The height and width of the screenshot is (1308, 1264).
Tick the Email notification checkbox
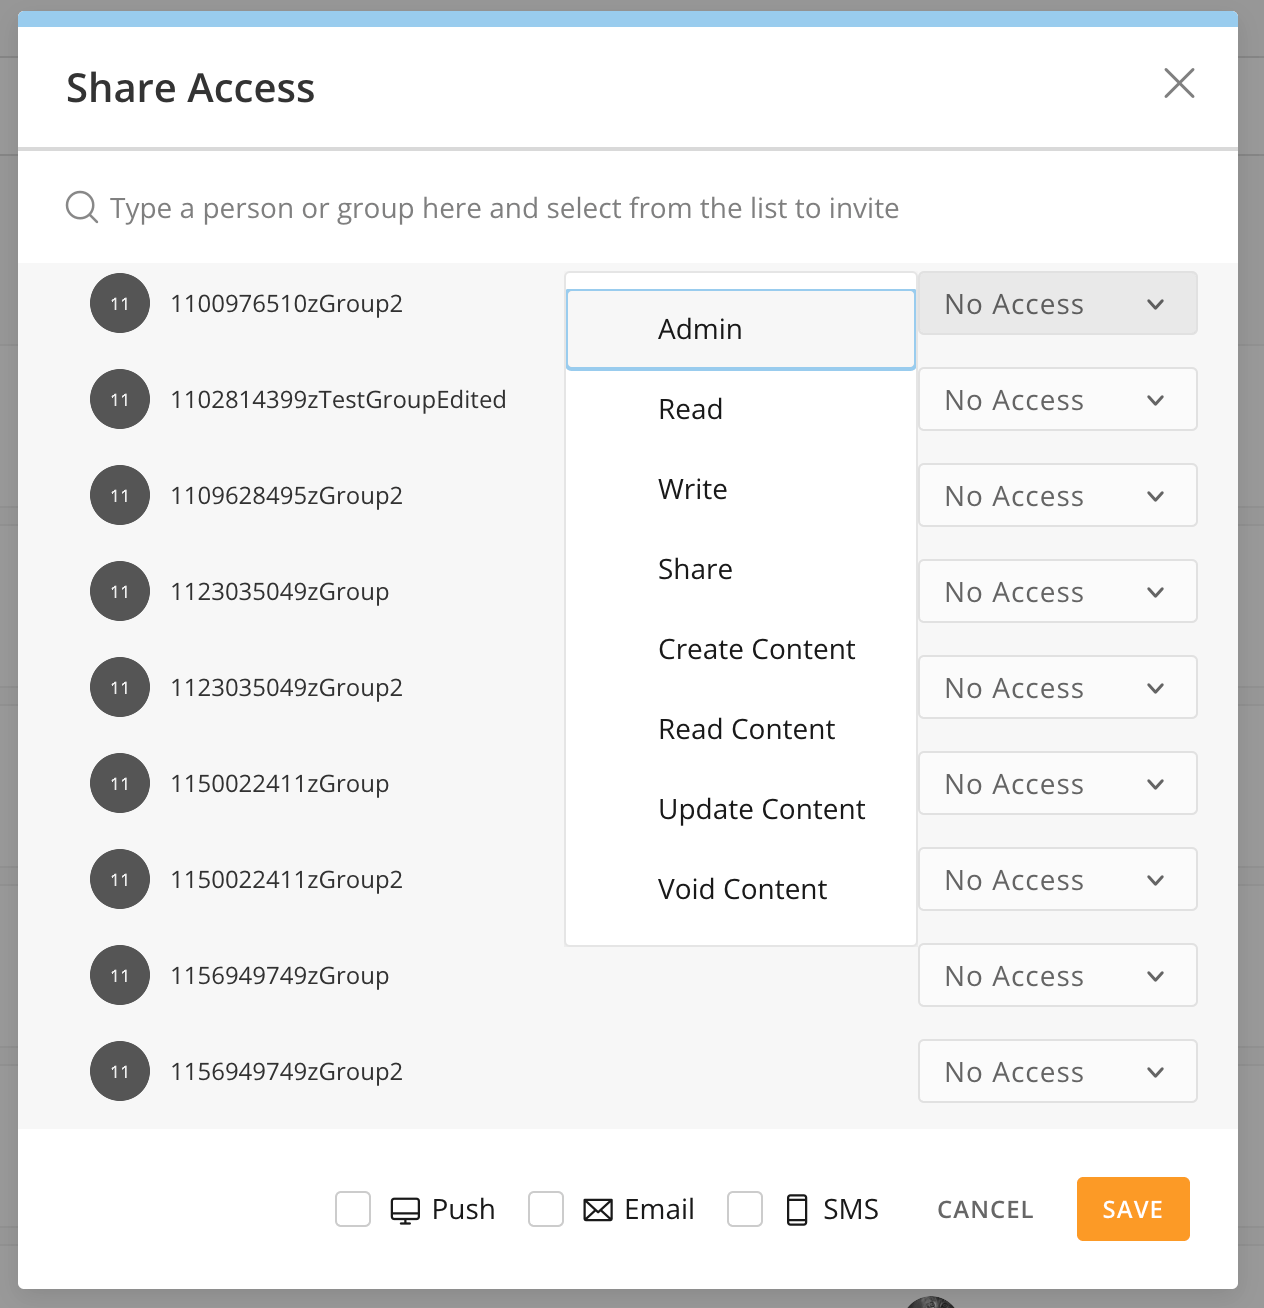tap(546, 1209)
